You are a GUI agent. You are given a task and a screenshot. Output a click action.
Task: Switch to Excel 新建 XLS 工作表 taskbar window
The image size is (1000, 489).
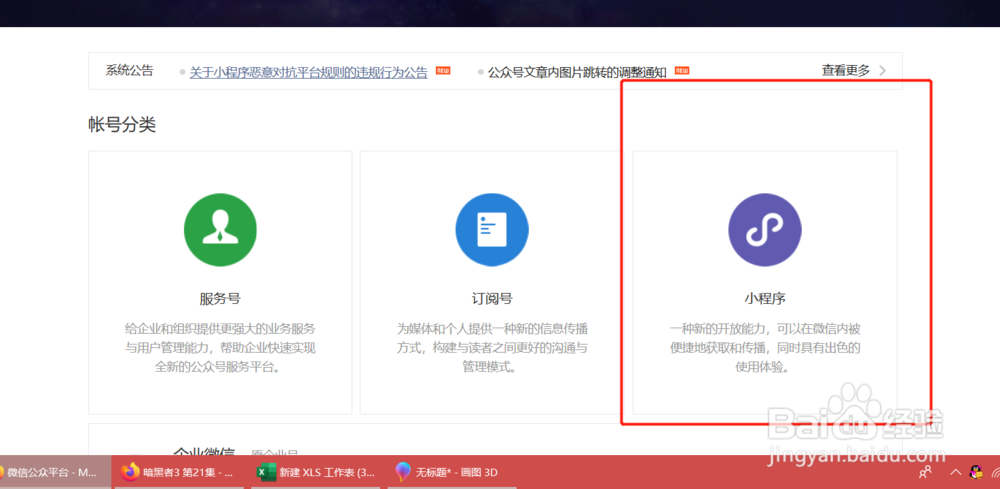pyautogui.click(x=316, y=472)
